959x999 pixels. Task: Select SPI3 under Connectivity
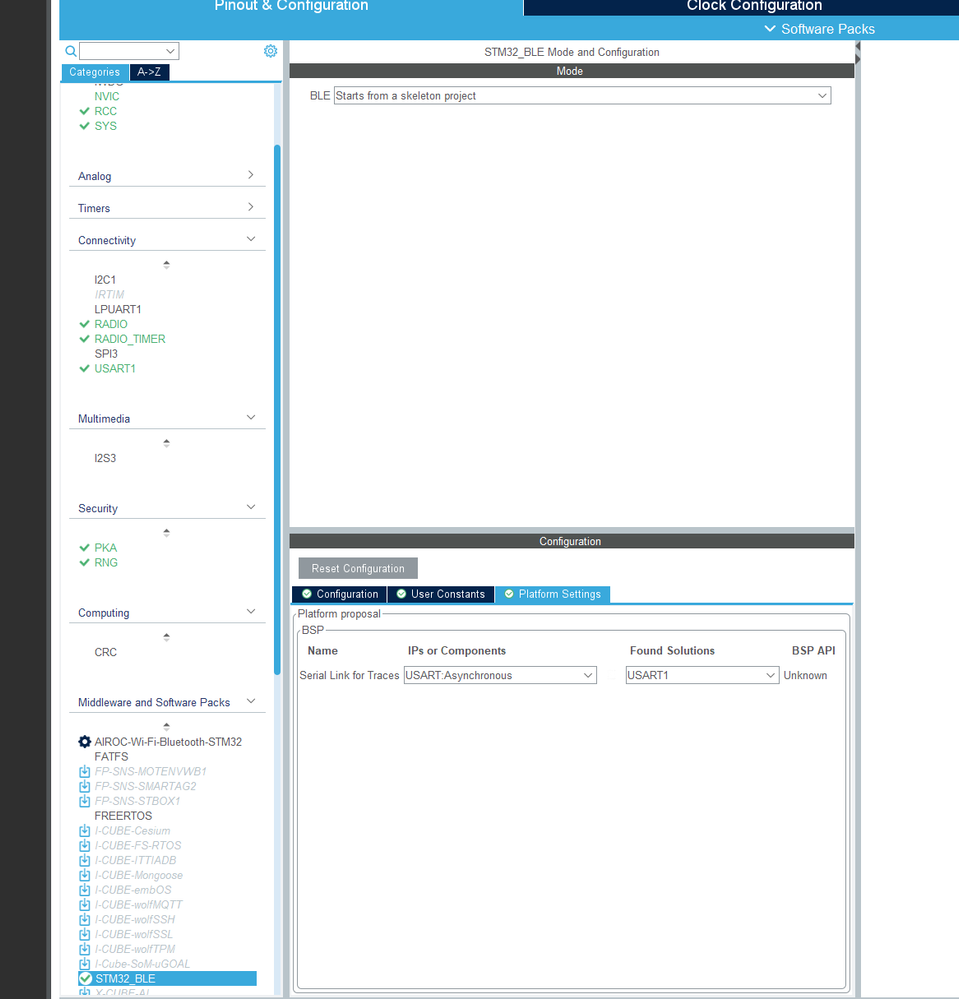click(106, 354)
